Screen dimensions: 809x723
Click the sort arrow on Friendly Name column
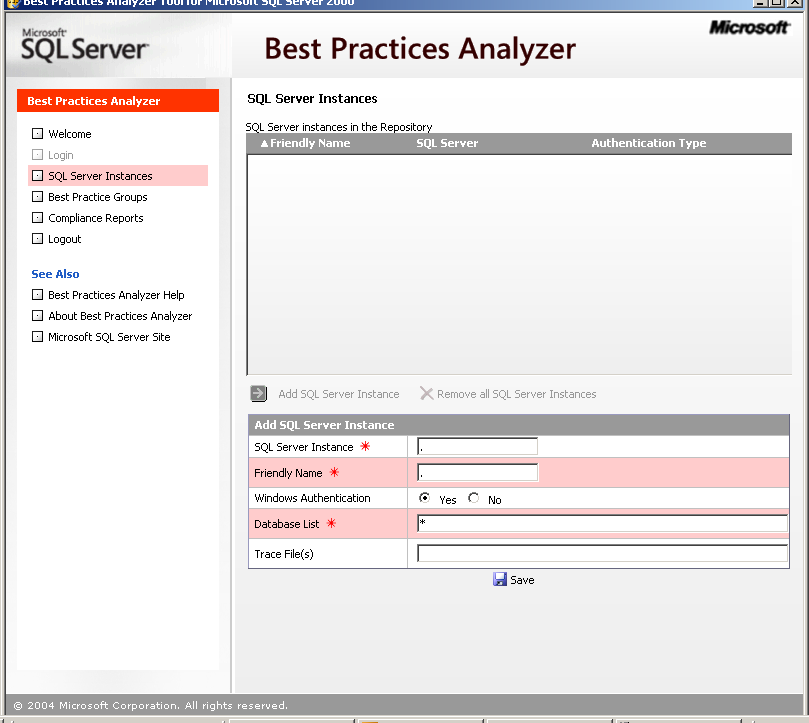[x=264, y=143]
